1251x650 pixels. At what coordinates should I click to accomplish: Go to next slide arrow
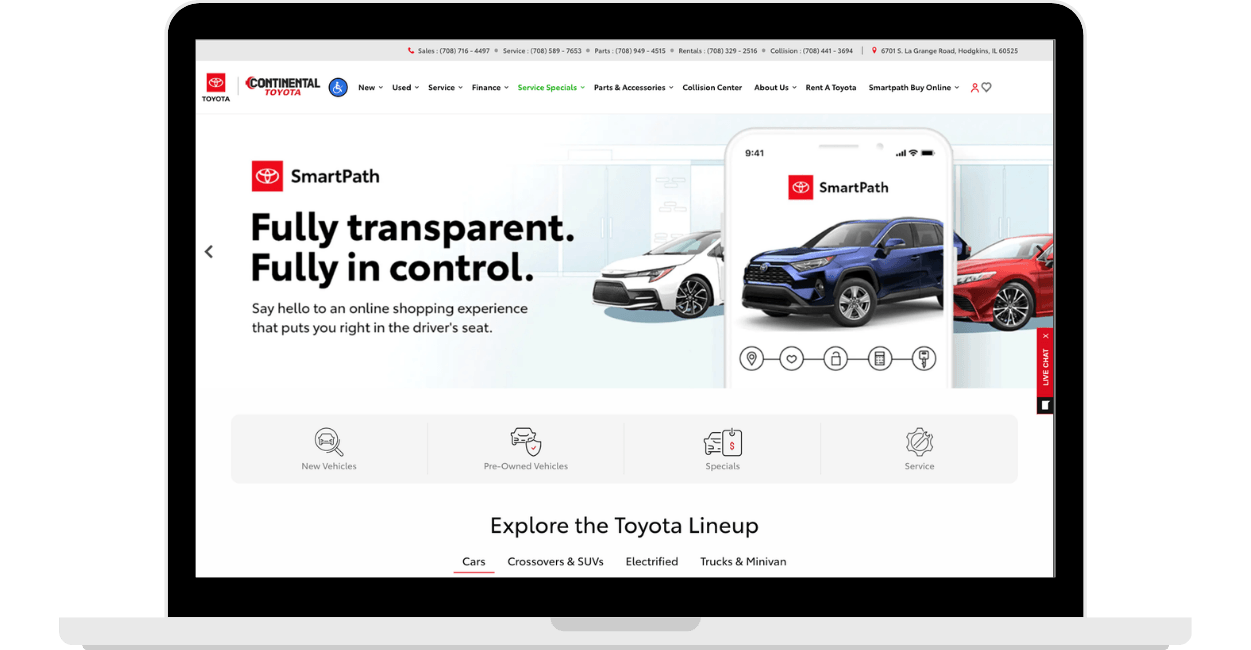(1040, 252)
